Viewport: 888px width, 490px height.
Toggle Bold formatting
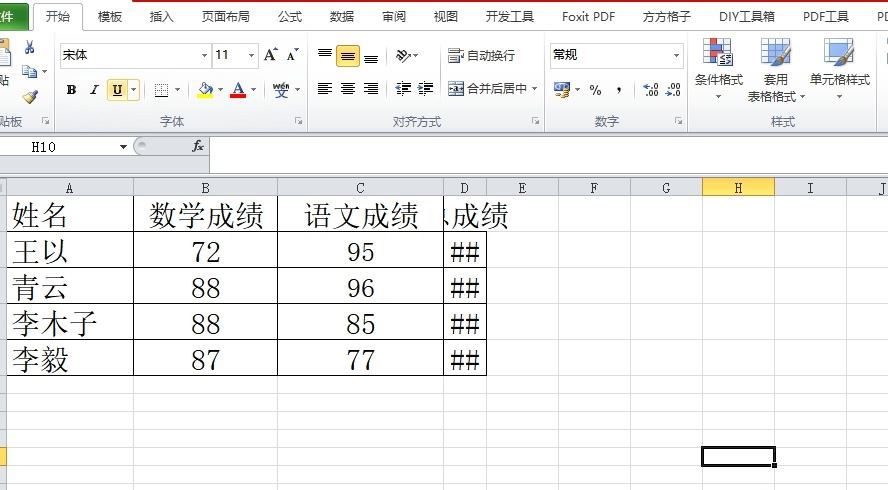71,90
